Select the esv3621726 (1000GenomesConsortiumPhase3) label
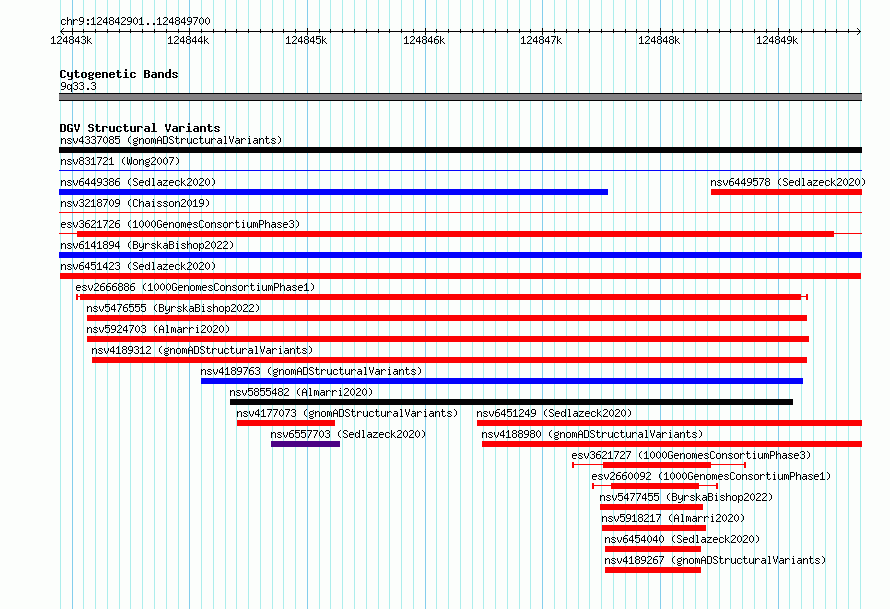Viewport: 890px width, 609px height. click(180, 224)
